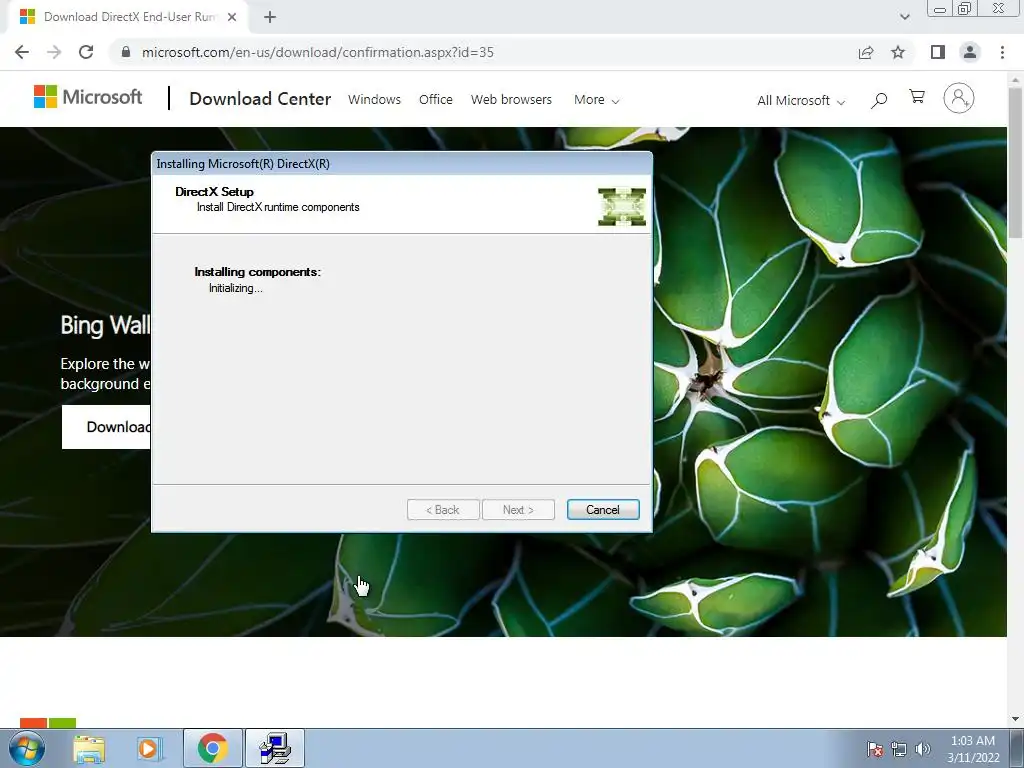Restore down the Chrome window
The image size is (1024, 768).
pyautogui.click(x=964, y=8)
